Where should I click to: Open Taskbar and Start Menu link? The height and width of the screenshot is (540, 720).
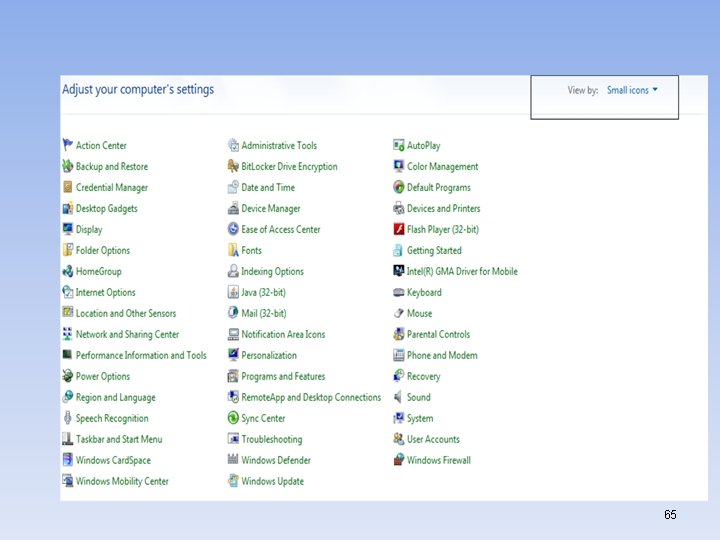119,439
